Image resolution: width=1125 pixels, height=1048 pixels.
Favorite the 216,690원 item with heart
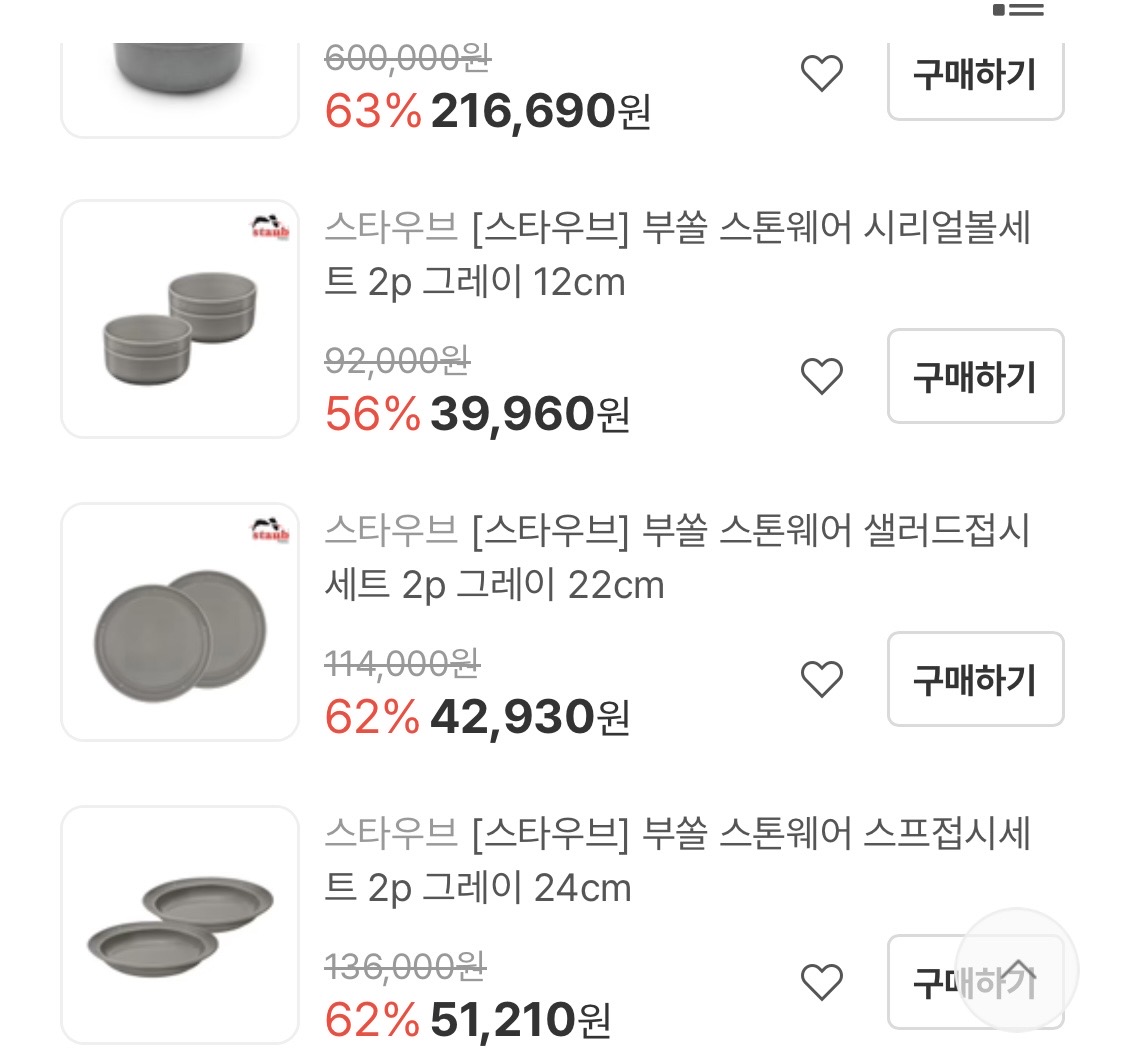click(x=822, y=73)
